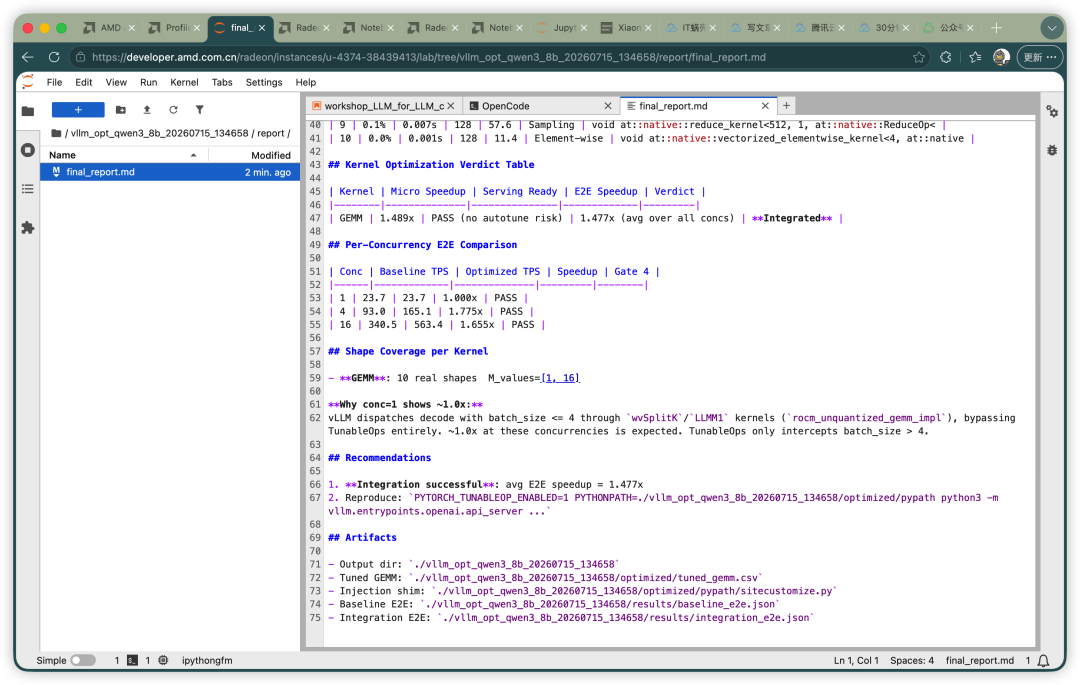Click the site info icon beside the URL

[80, 57]
